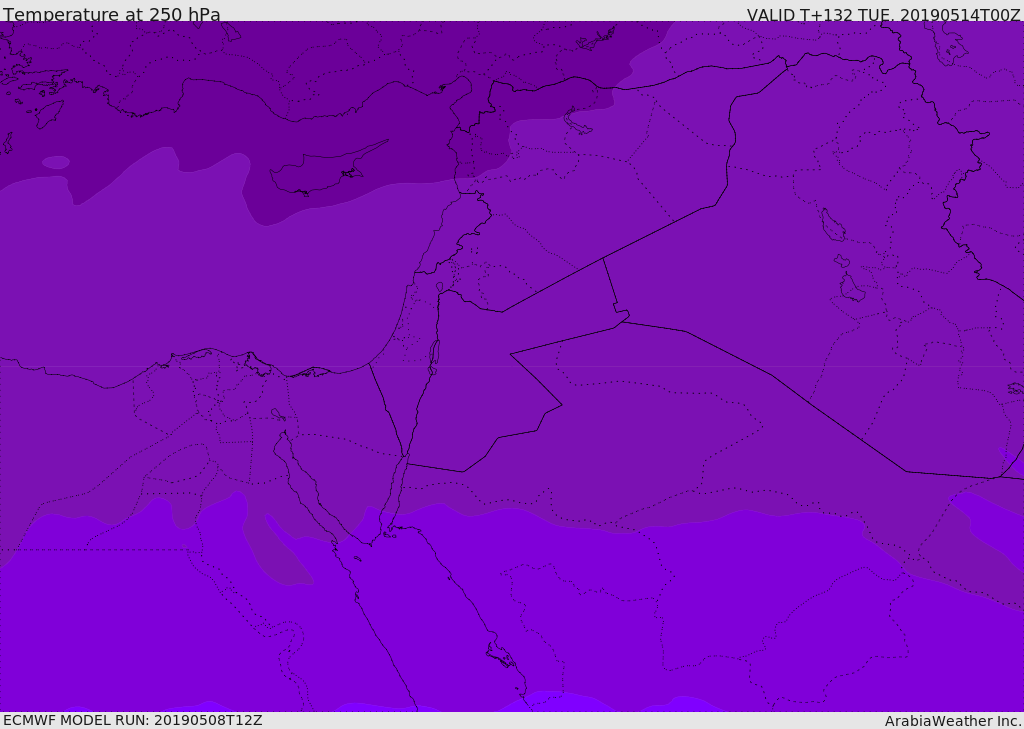Image resolution: width=1024 pixels, height=729 pixels.
Task: Select Lake Assad in northern Syria
Action: point(577,123)
